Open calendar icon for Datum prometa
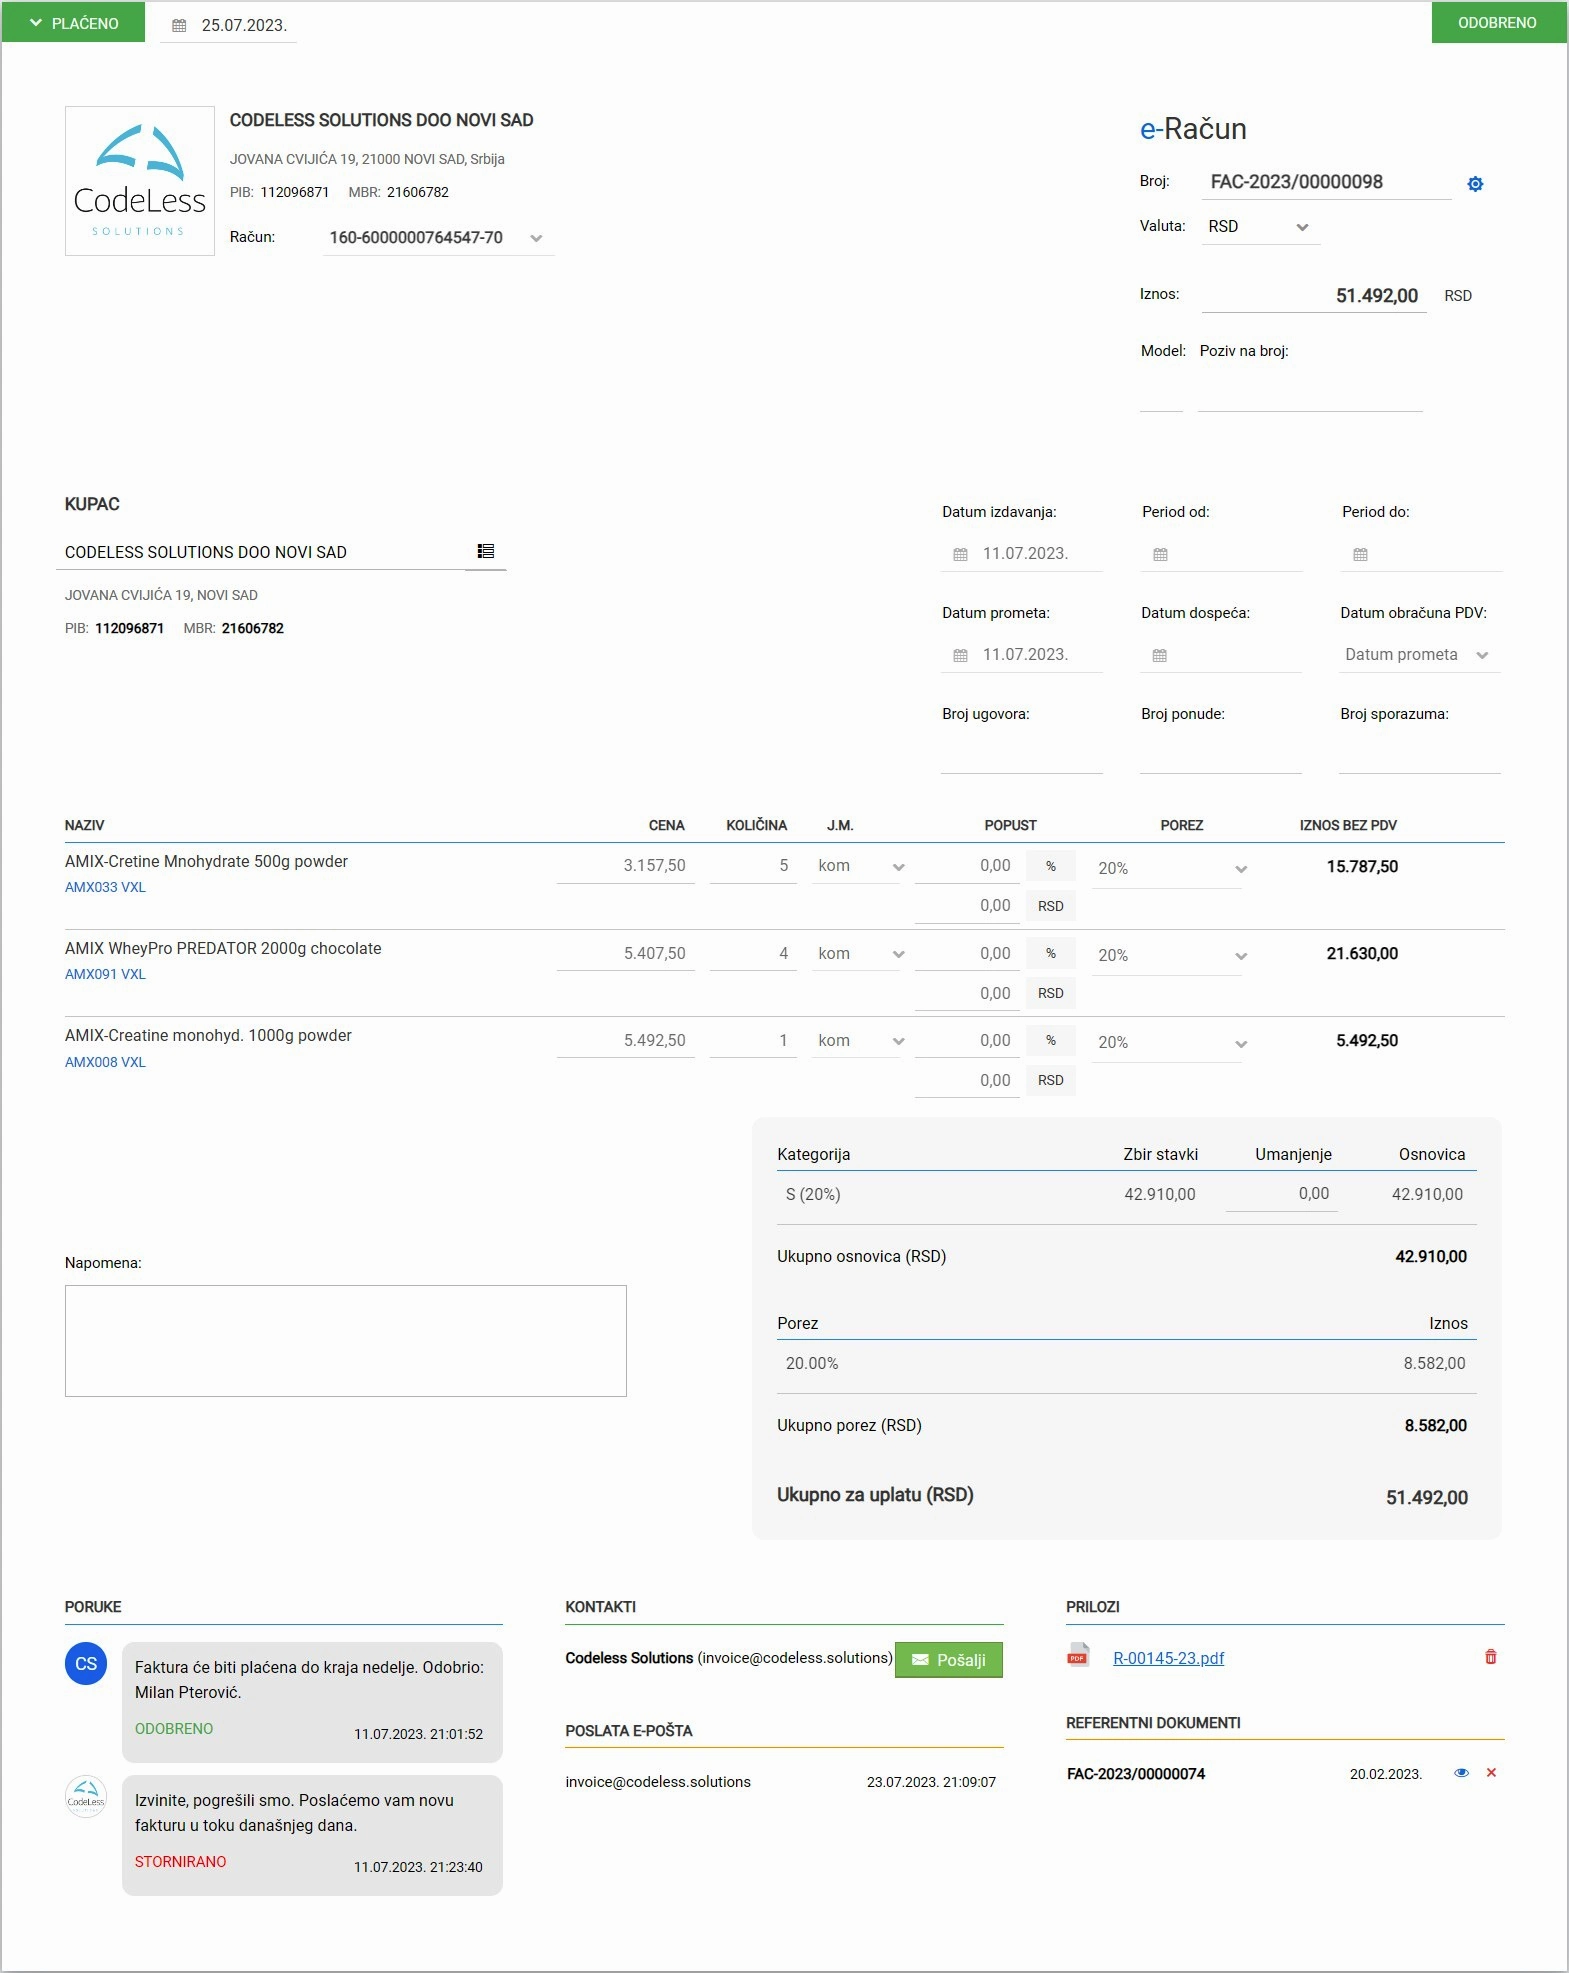This screenshot has width=1569, height=1973. [x=960, y=655]
